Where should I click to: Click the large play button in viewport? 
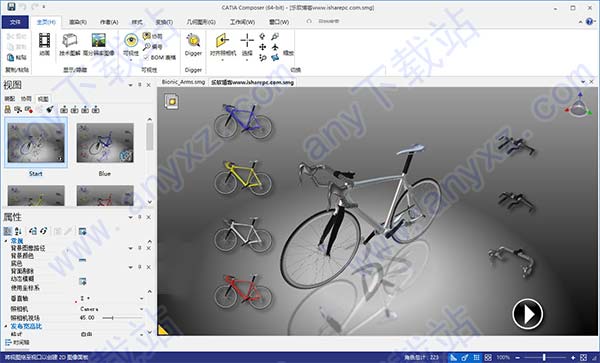tap(527, 314)
